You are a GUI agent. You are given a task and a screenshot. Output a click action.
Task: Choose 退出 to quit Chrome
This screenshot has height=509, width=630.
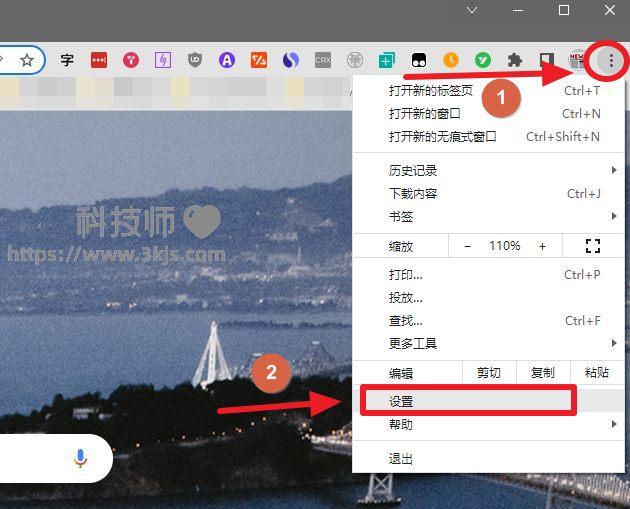[x=488, y=458]
